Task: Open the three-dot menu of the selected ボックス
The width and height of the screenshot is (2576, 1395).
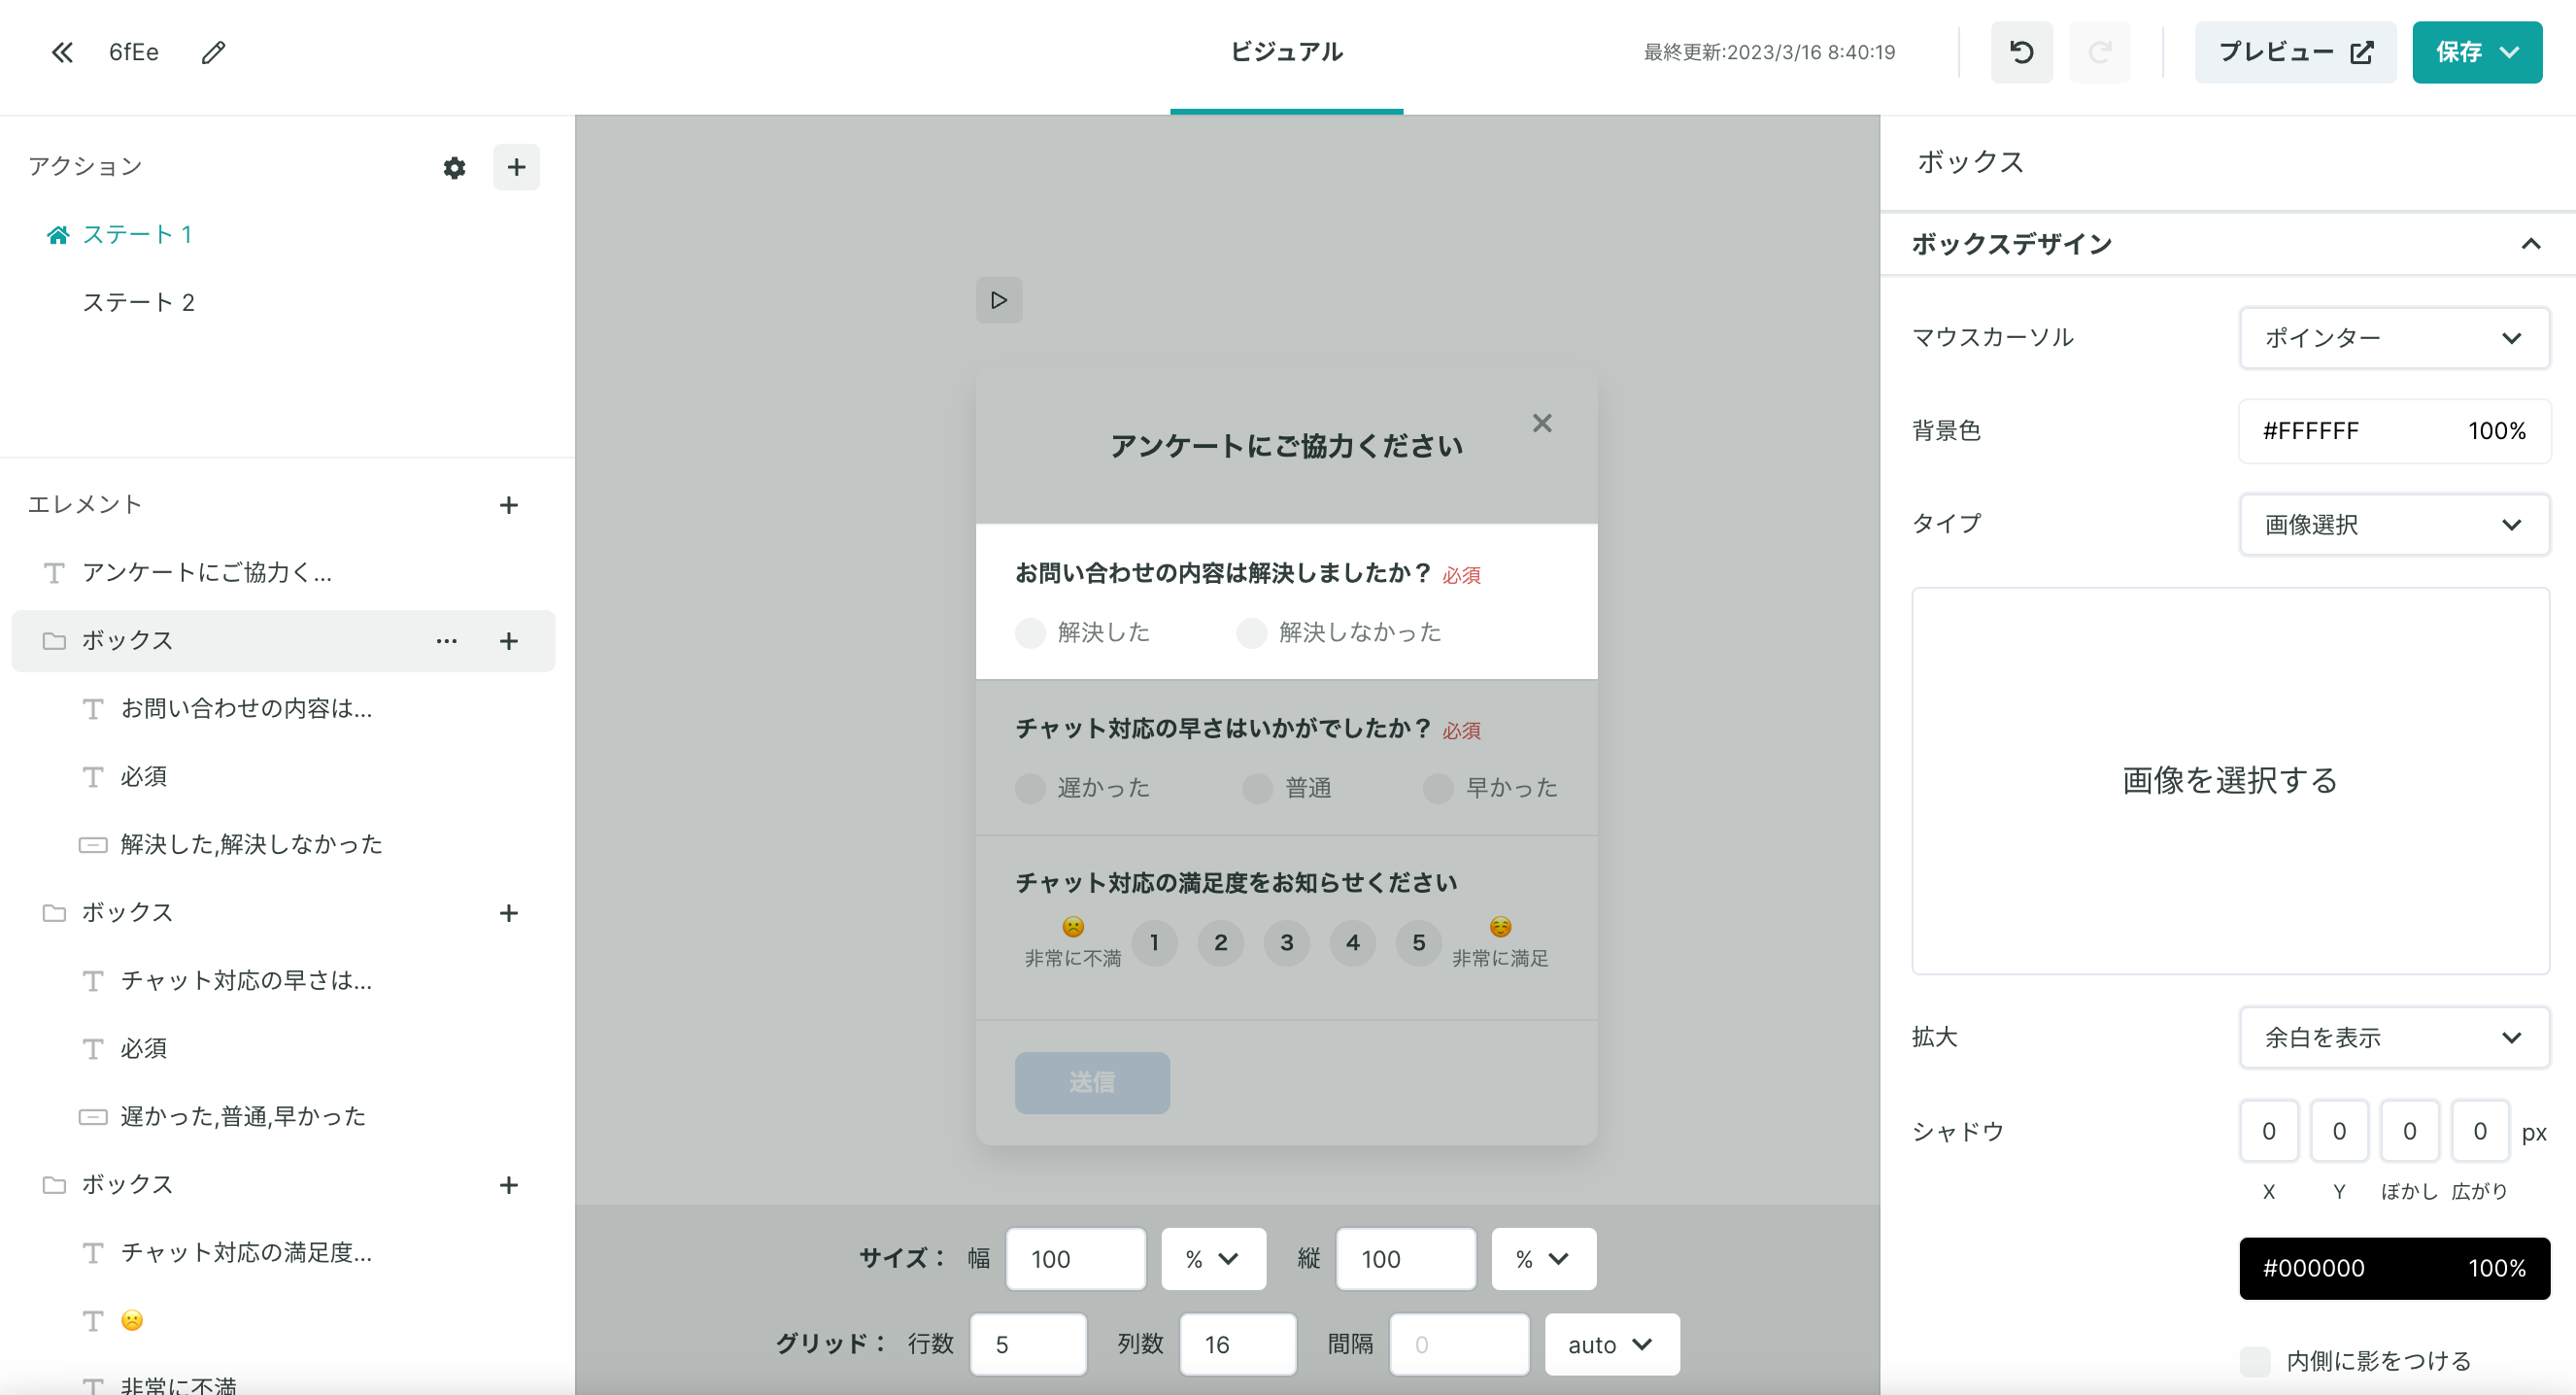Action: click(x=446, y=641)
